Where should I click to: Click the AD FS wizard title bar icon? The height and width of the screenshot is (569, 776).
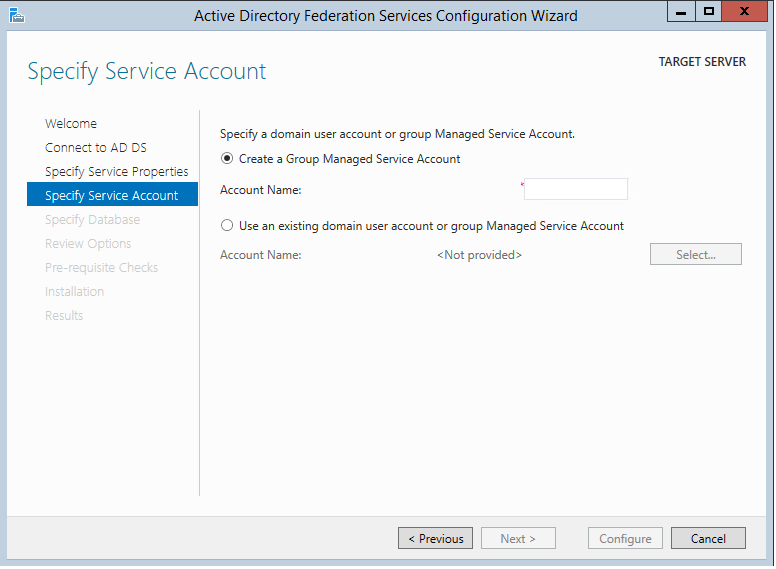point(16,15)
